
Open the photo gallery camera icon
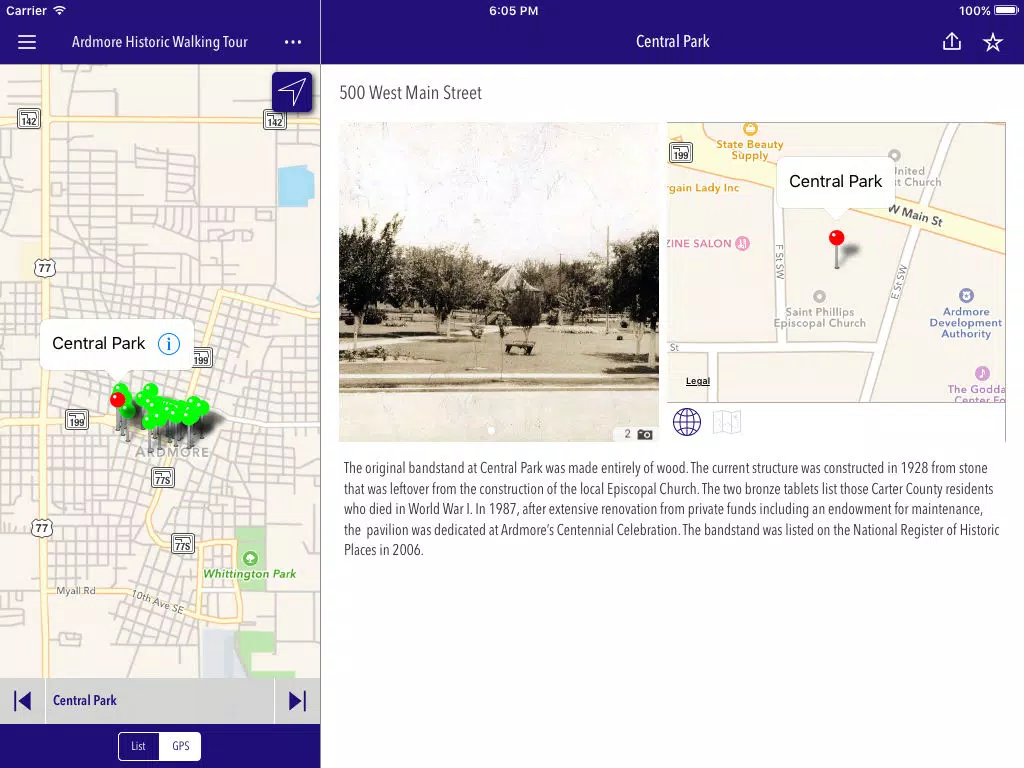[x=645, y=434]
